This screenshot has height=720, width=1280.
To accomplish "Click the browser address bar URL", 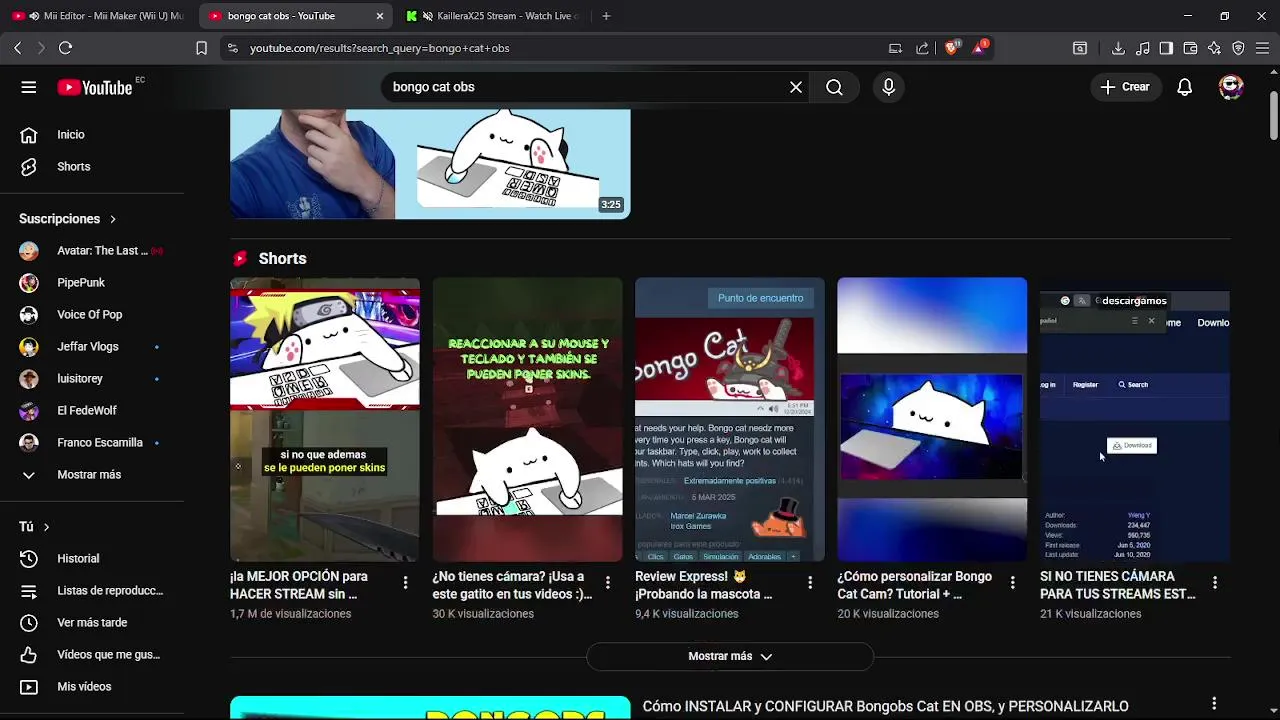I will point(380,48).
